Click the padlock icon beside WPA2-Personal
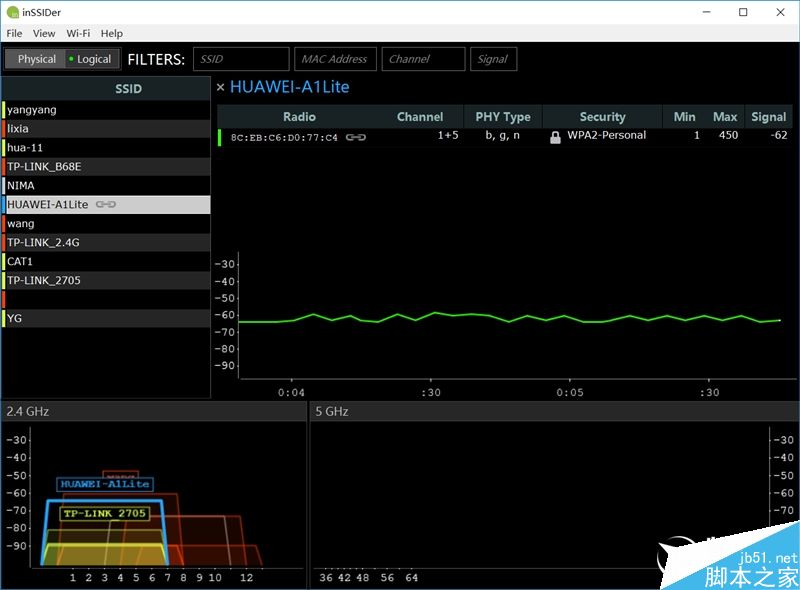The height and width of the screenshot is (590, 800). click(x=555, y=137)
